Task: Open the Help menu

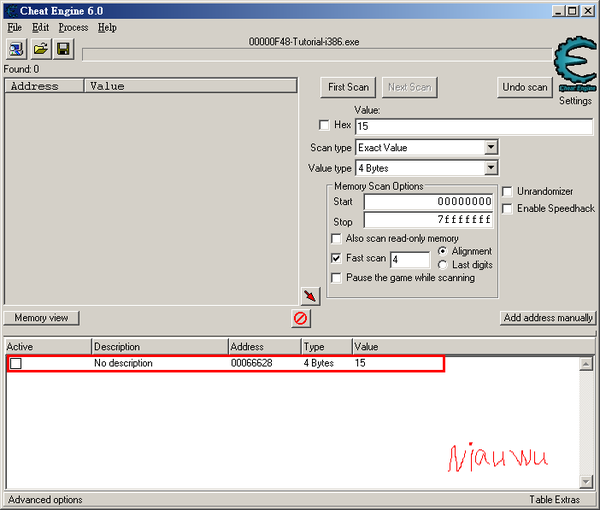Action: pos(107,28)
